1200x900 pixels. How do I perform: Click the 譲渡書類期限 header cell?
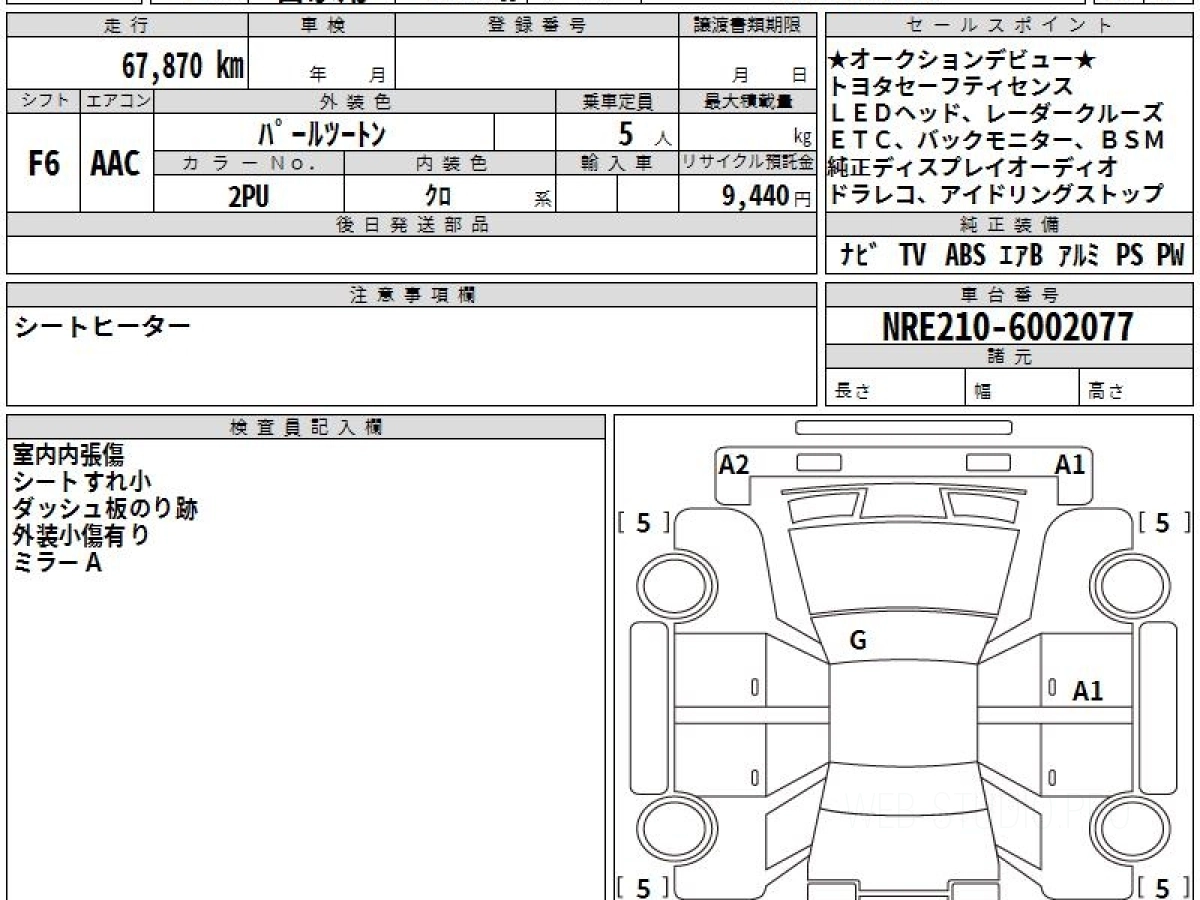[x=747, y=26]
